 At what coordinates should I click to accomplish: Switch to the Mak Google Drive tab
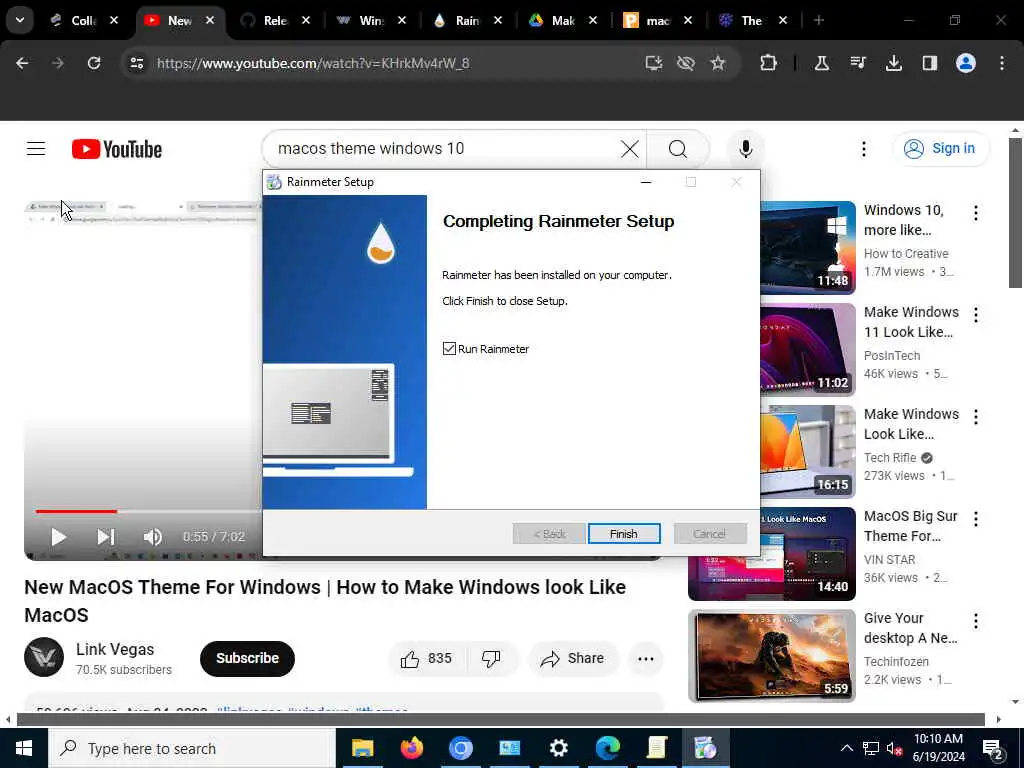(x=562, y=20)
